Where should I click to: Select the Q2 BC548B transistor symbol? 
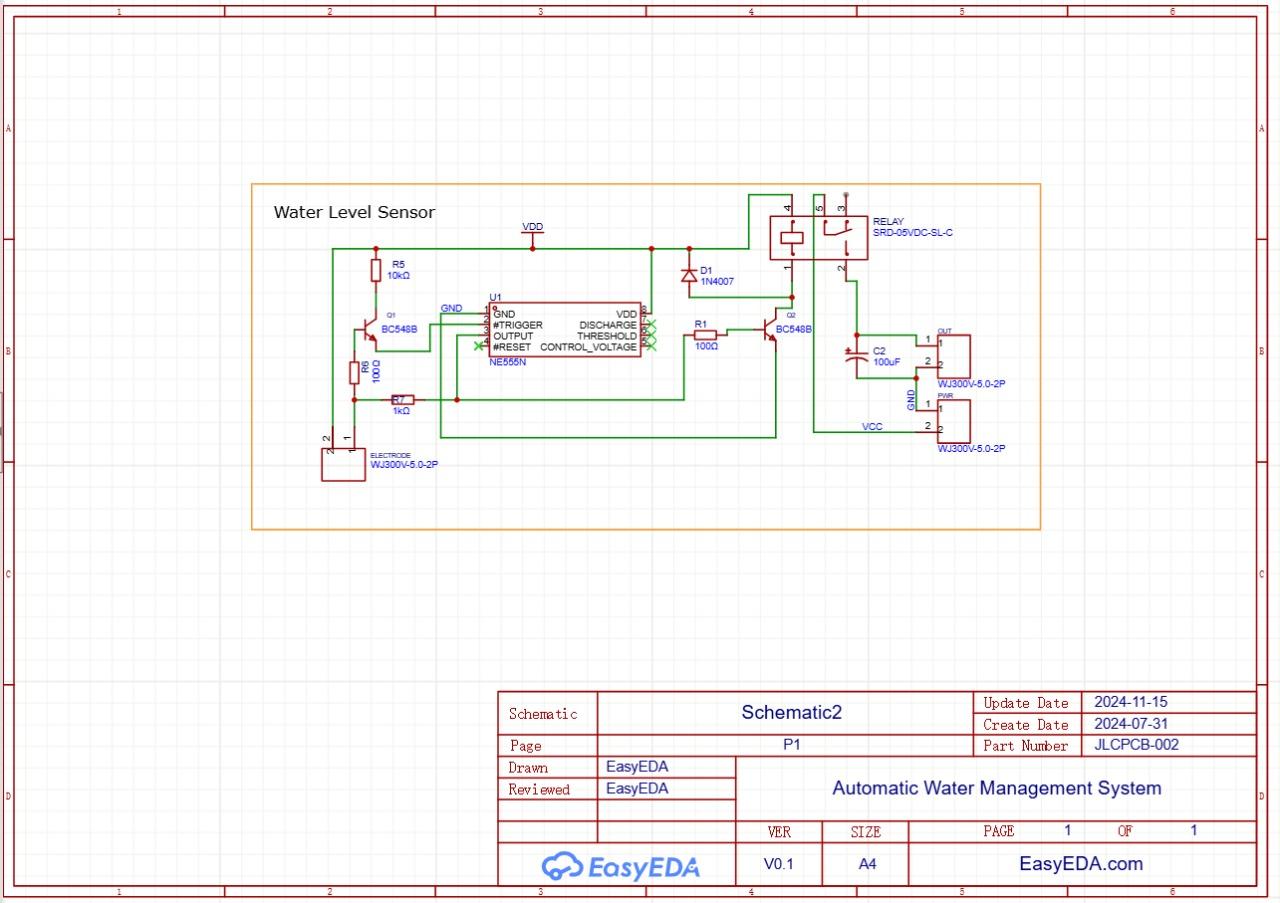(769, 331)
